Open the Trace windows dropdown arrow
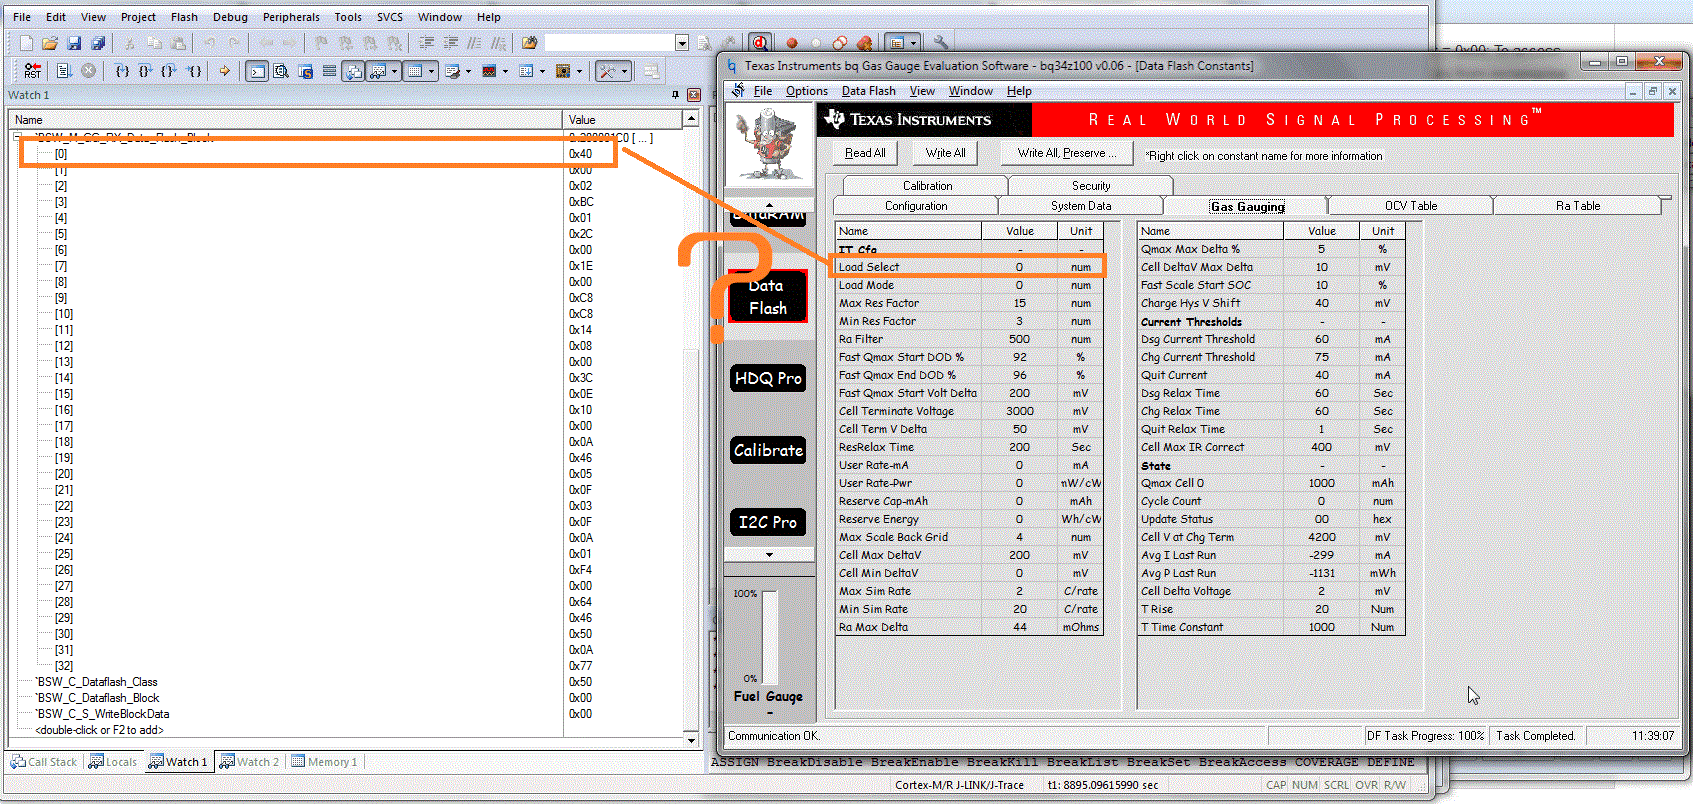This screenshot has width=1693, height=804. (542, 71)
